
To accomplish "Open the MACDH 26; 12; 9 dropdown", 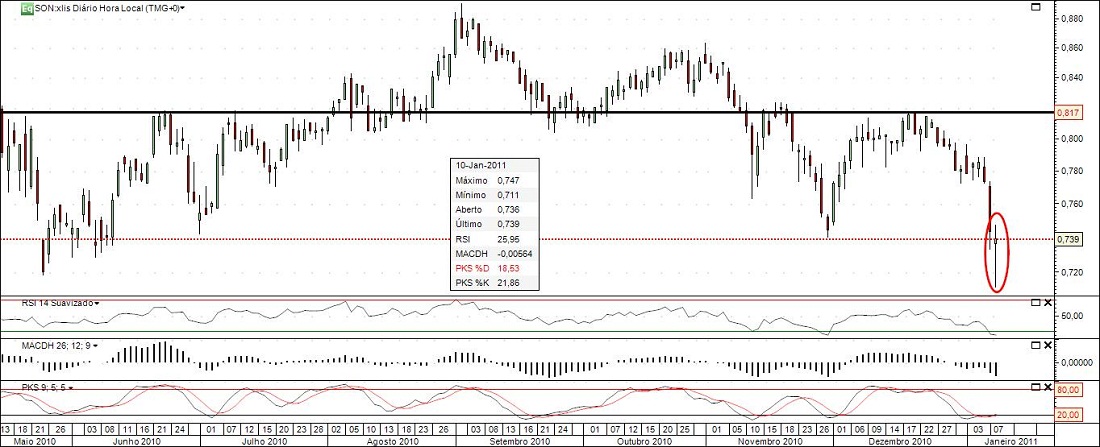I will (x=59, y=345).
